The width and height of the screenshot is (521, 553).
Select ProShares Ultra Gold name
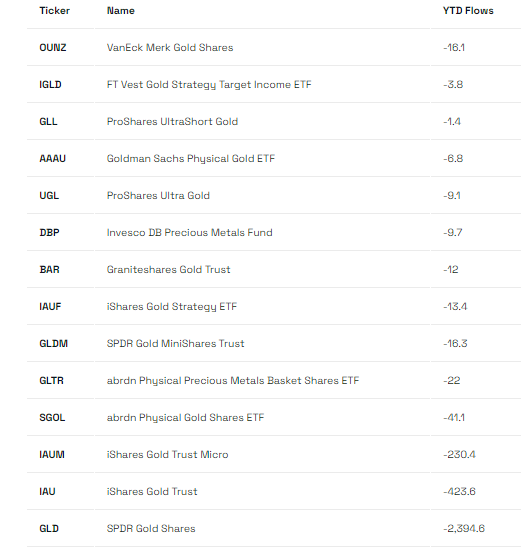coord(158,196)
